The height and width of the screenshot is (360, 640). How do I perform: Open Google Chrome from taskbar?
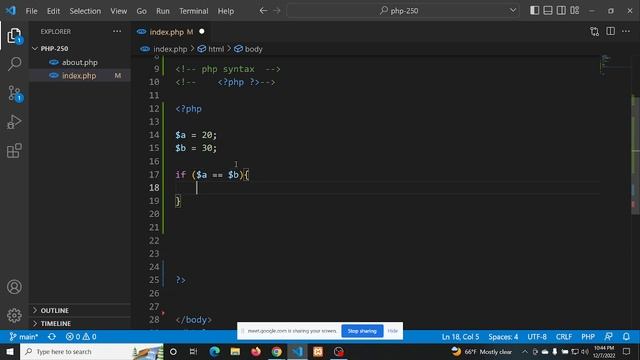pyautogui.click(x=277, y=351)
